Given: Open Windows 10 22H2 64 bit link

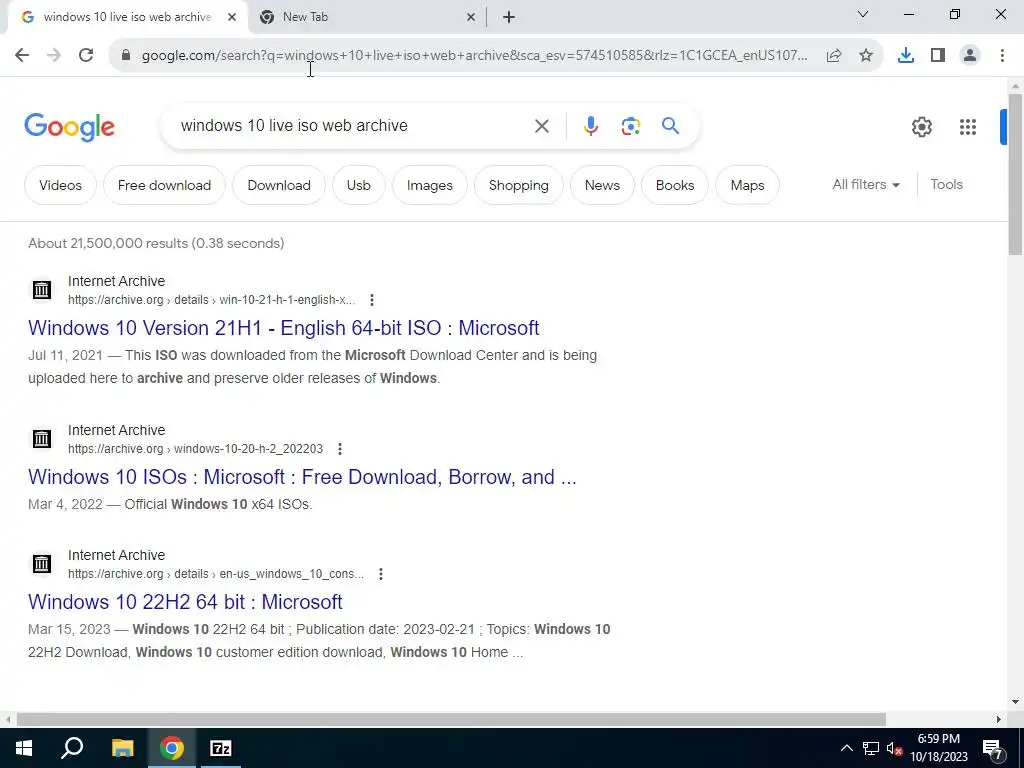Looking at the screenshot, I should [x=185, y=602].
